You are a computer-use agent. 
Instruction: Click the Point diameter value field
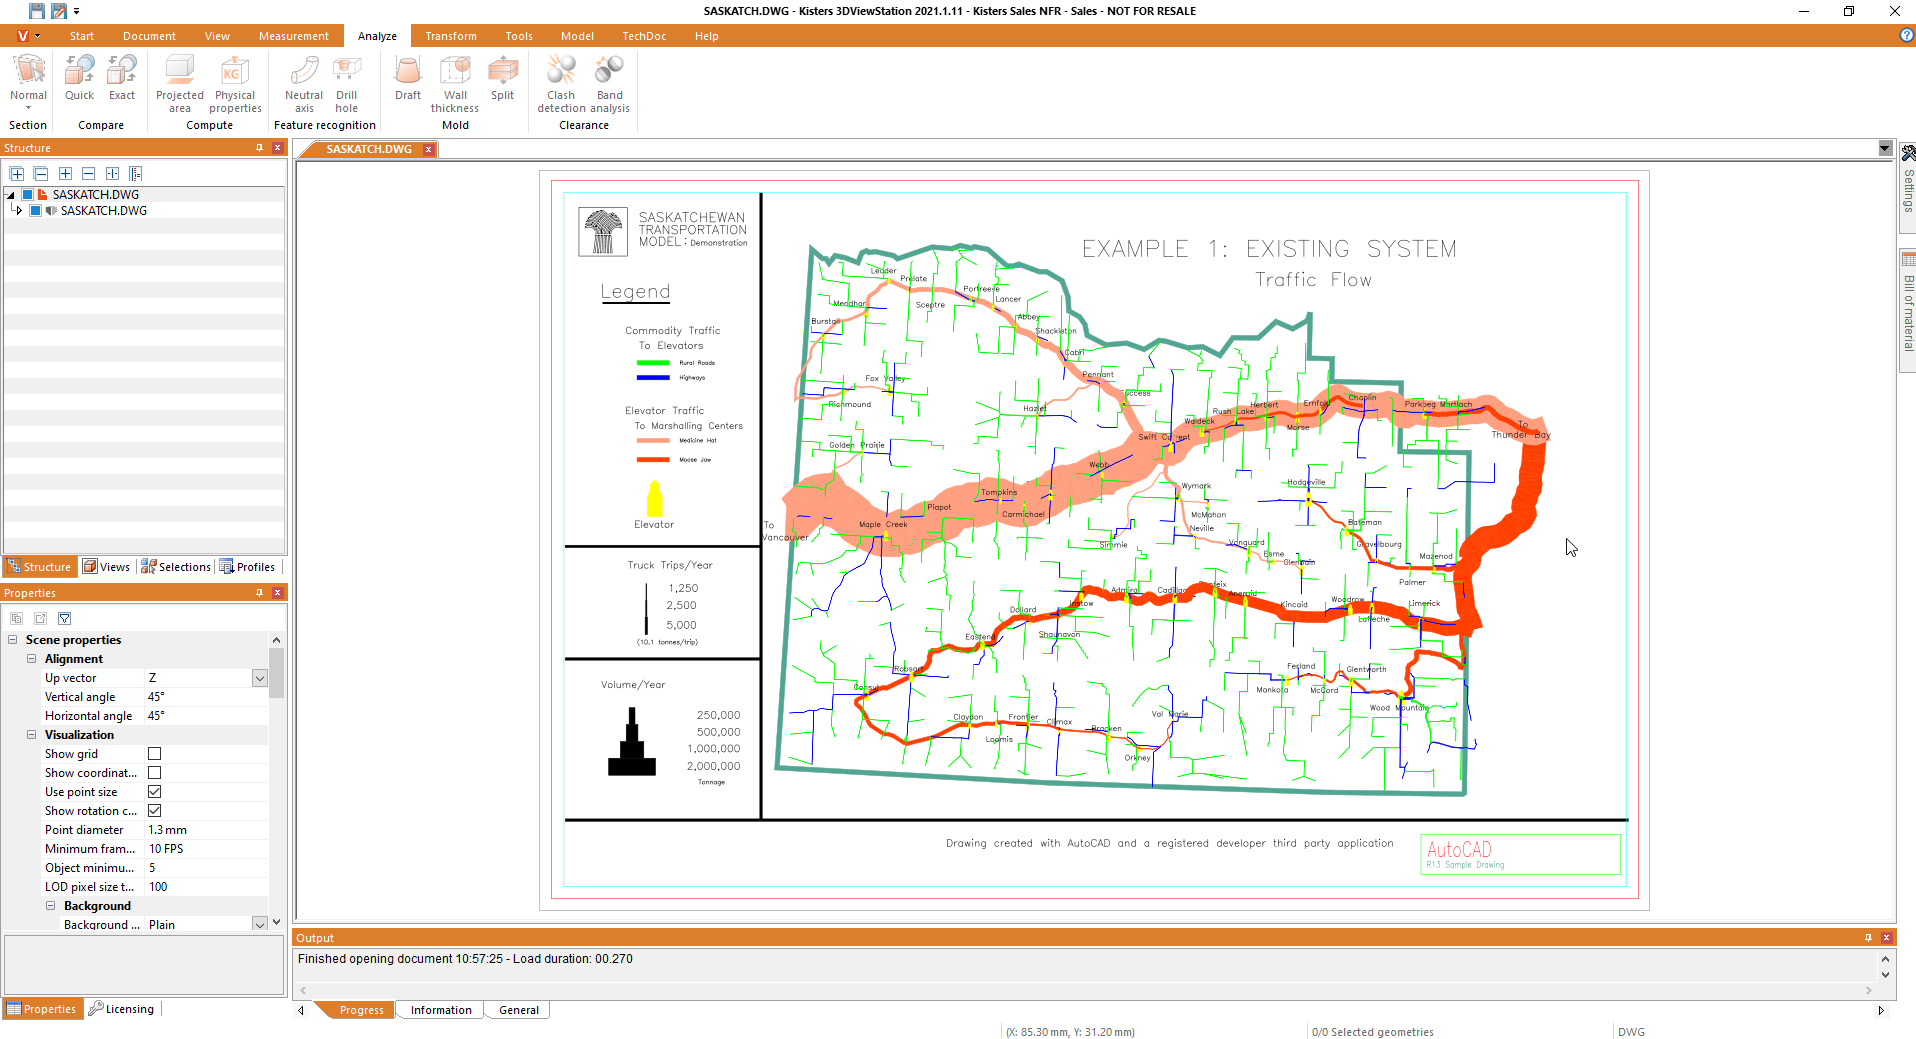point(207,830)
